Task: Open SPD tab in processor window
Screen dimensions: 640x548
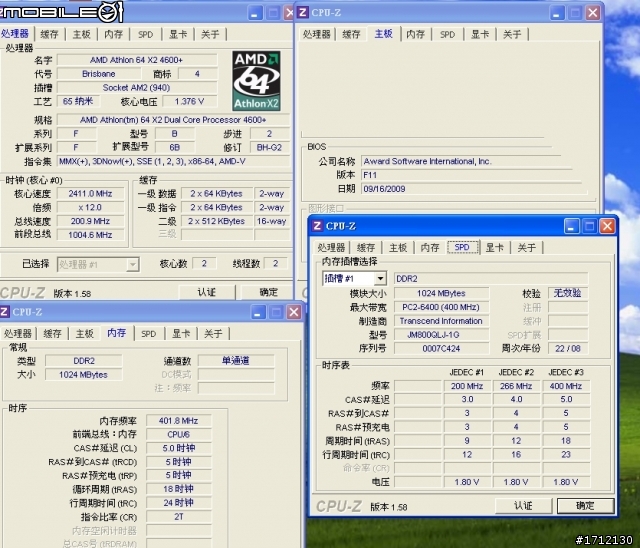Action: 146,34
